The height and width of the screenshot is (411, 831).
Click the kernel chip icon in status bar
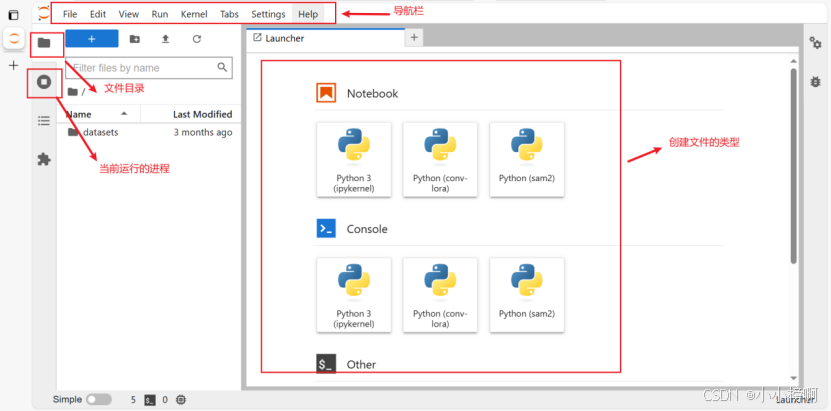[x=181, y=400]
